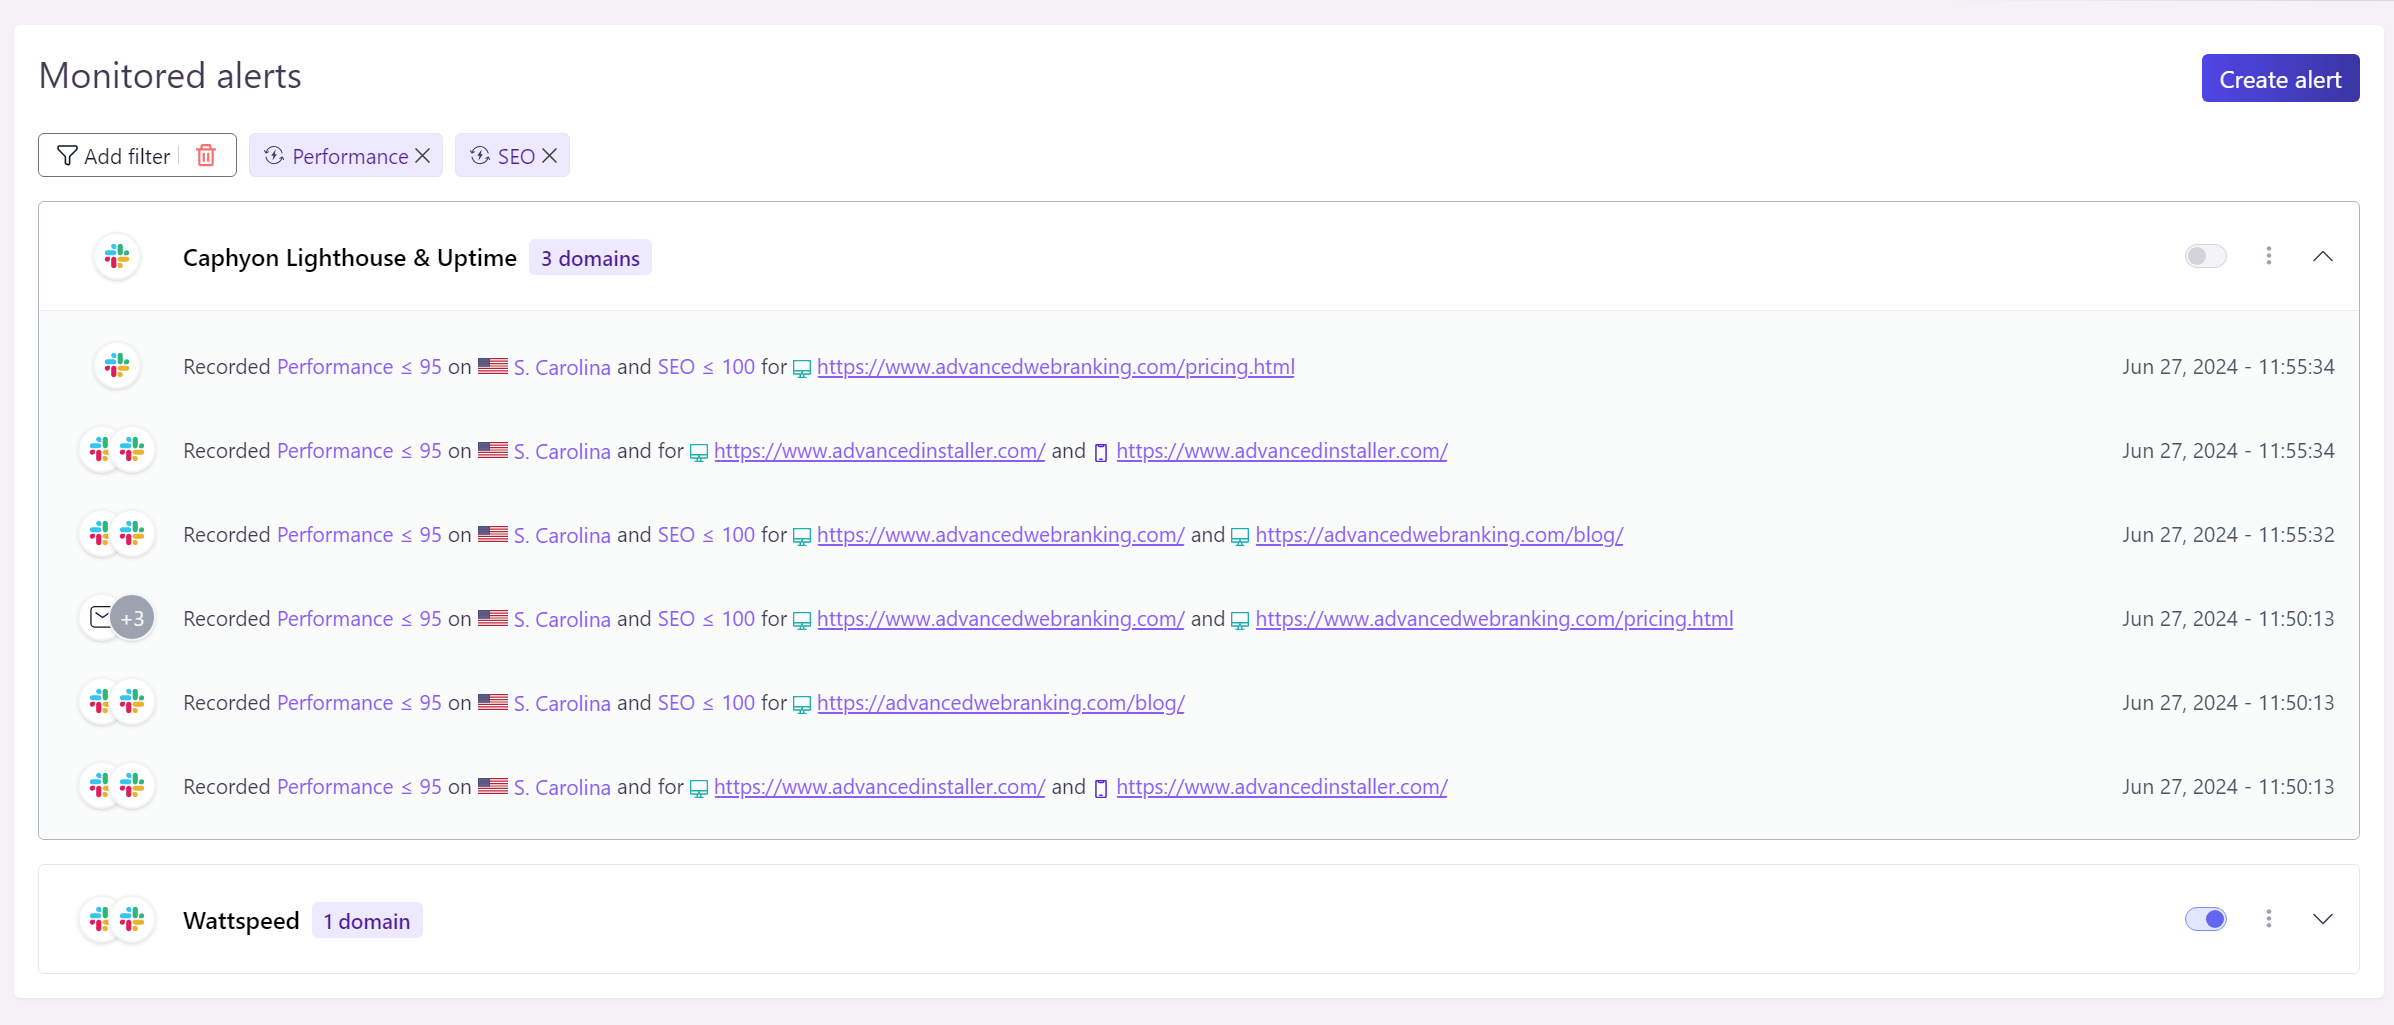Screen dimensions: 2394x1025
Task: Open the advancedwebranking.com/blog/ link at 11:50:13
Action: (x=1000, y=703)
